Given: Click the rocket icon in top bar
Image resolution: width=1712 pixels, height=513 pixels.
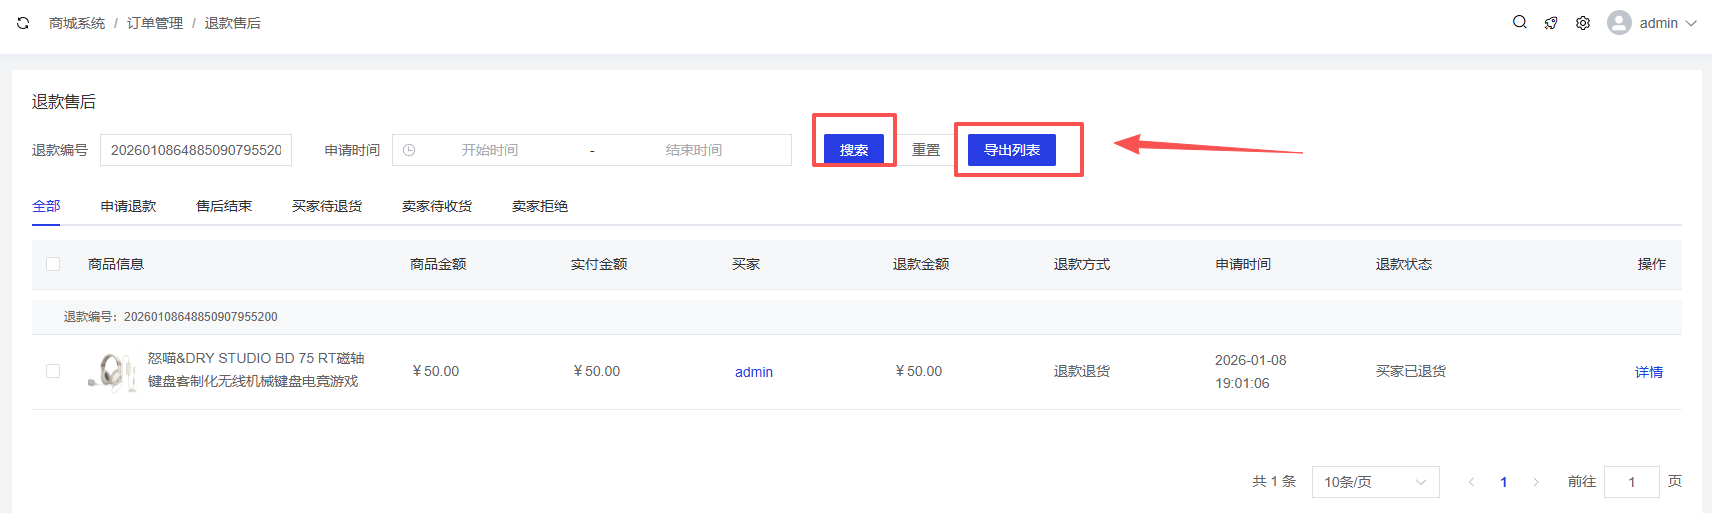Looking at the screenshot, I should tap(1551, 23).
